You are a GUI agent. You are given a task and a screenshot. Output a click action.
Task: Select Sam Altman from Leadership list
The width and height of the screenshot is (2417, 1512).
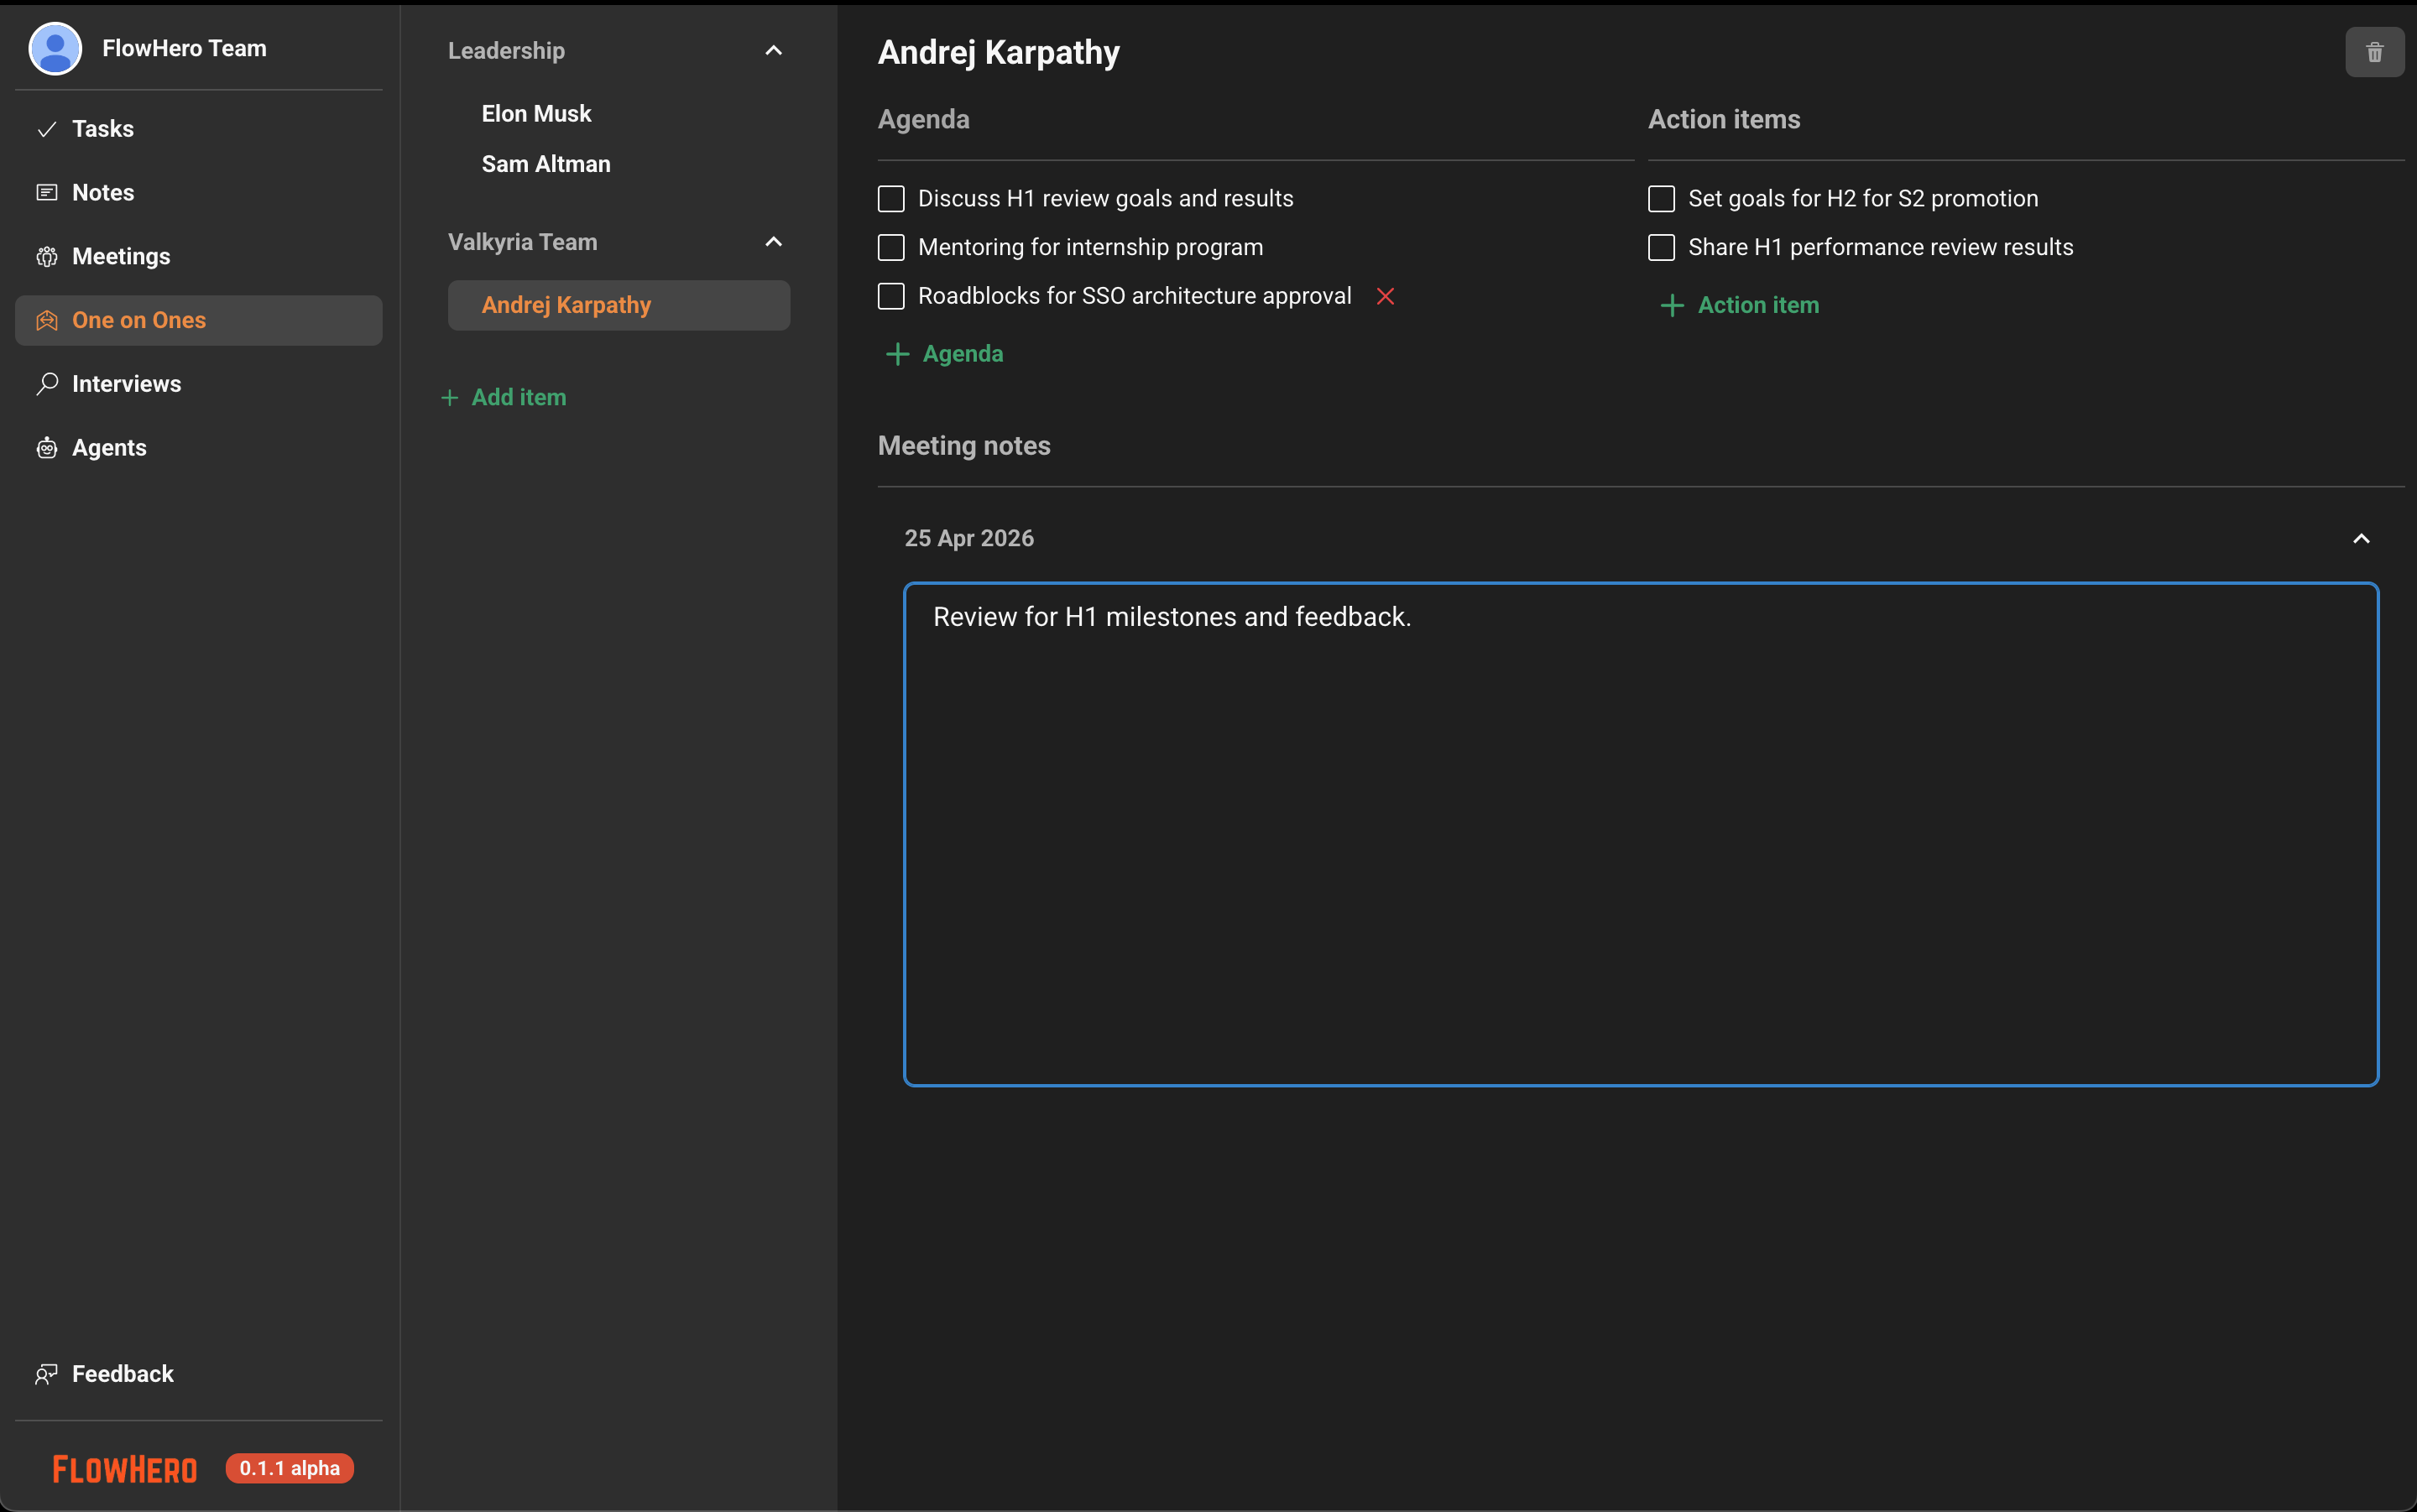546,164
